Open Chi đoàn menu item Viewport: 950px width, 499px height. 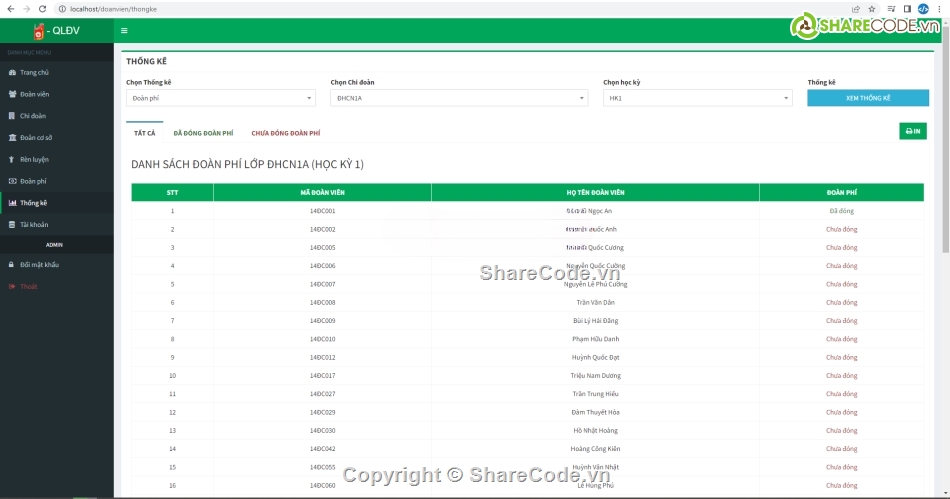[57, 116]
